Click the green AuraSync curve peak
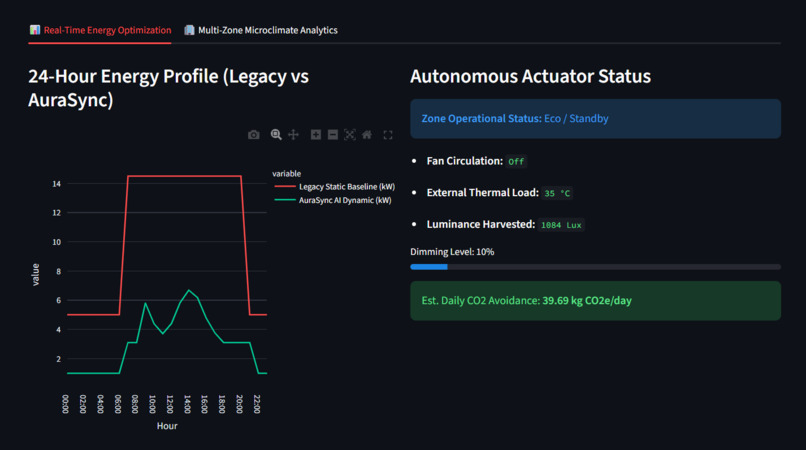806x450 pixels. point(189,291)
